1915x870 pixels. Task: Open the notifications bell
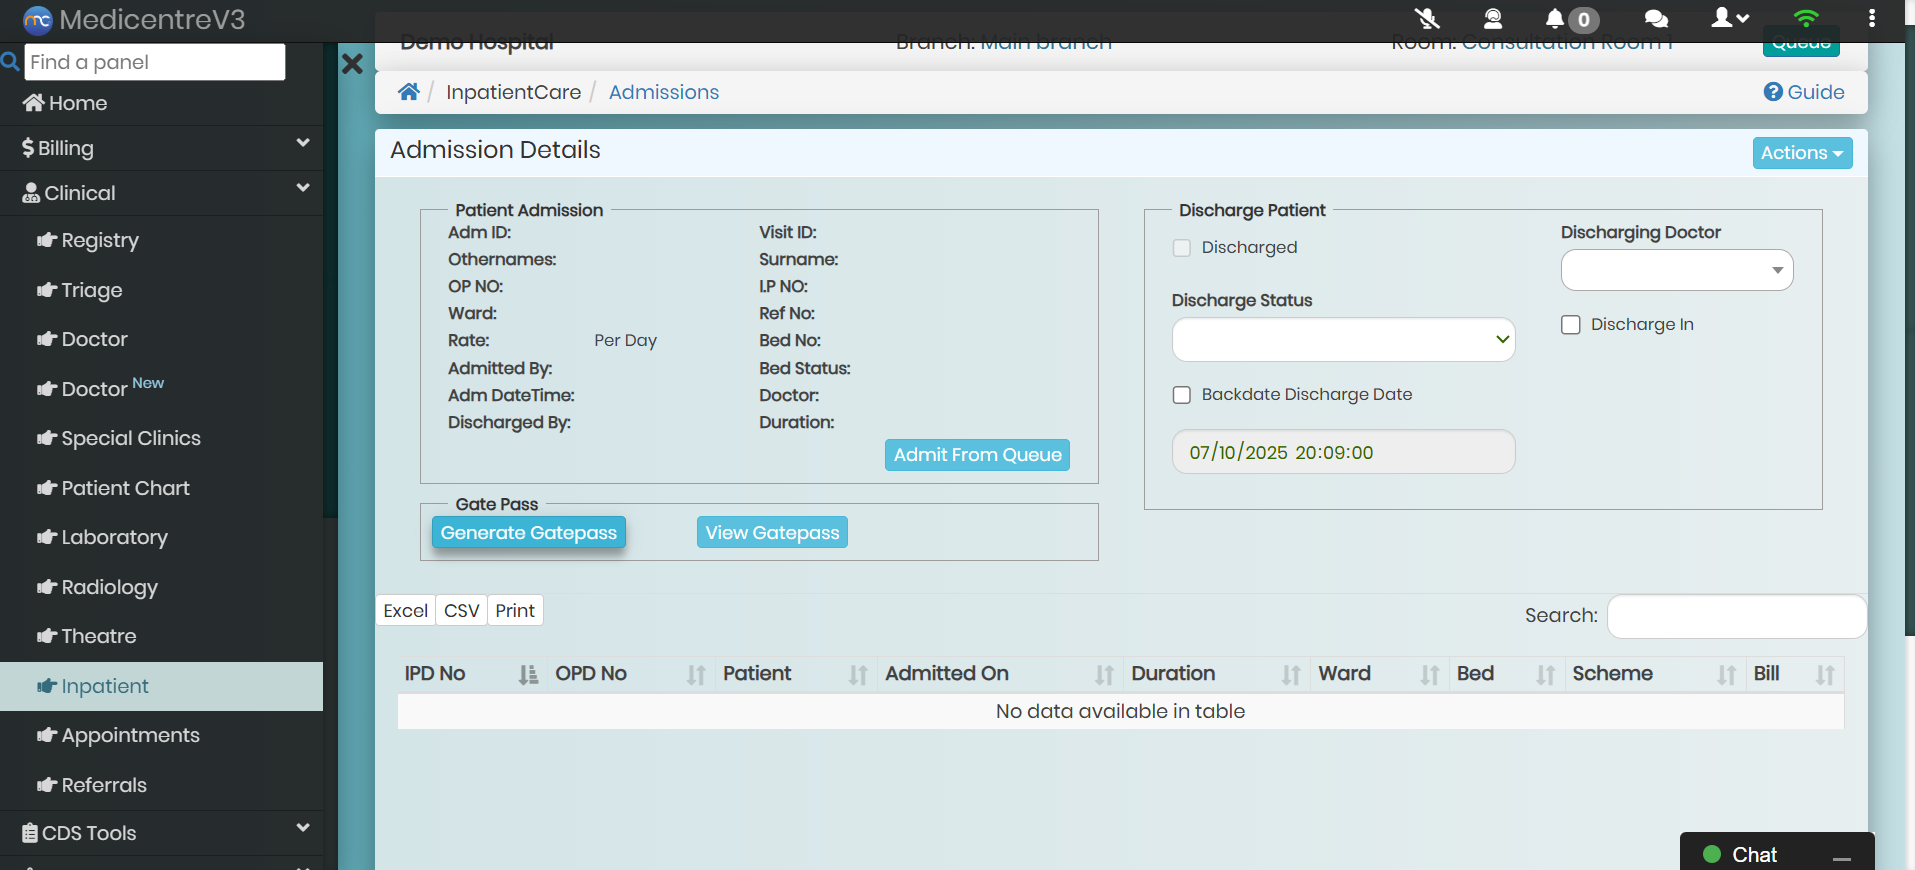point(1556,19)
